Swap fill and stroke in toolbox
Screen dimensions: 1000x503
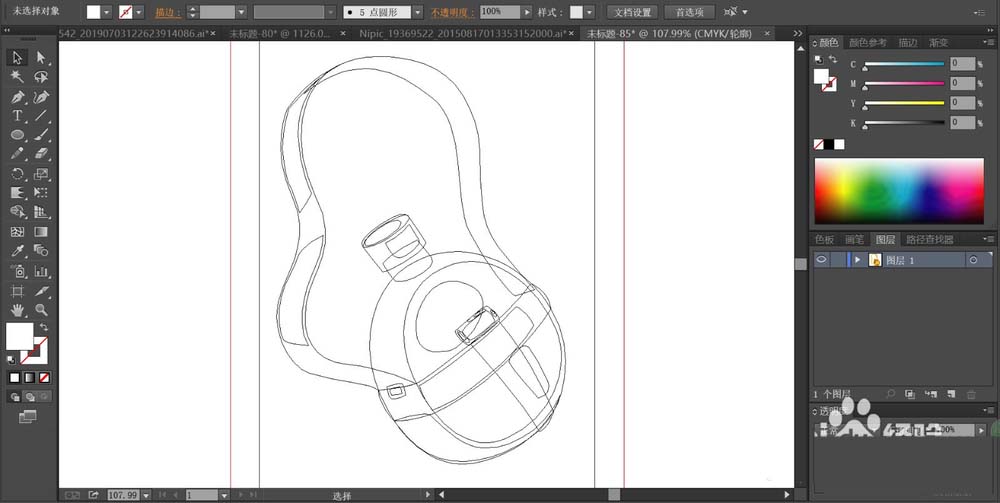44,328
